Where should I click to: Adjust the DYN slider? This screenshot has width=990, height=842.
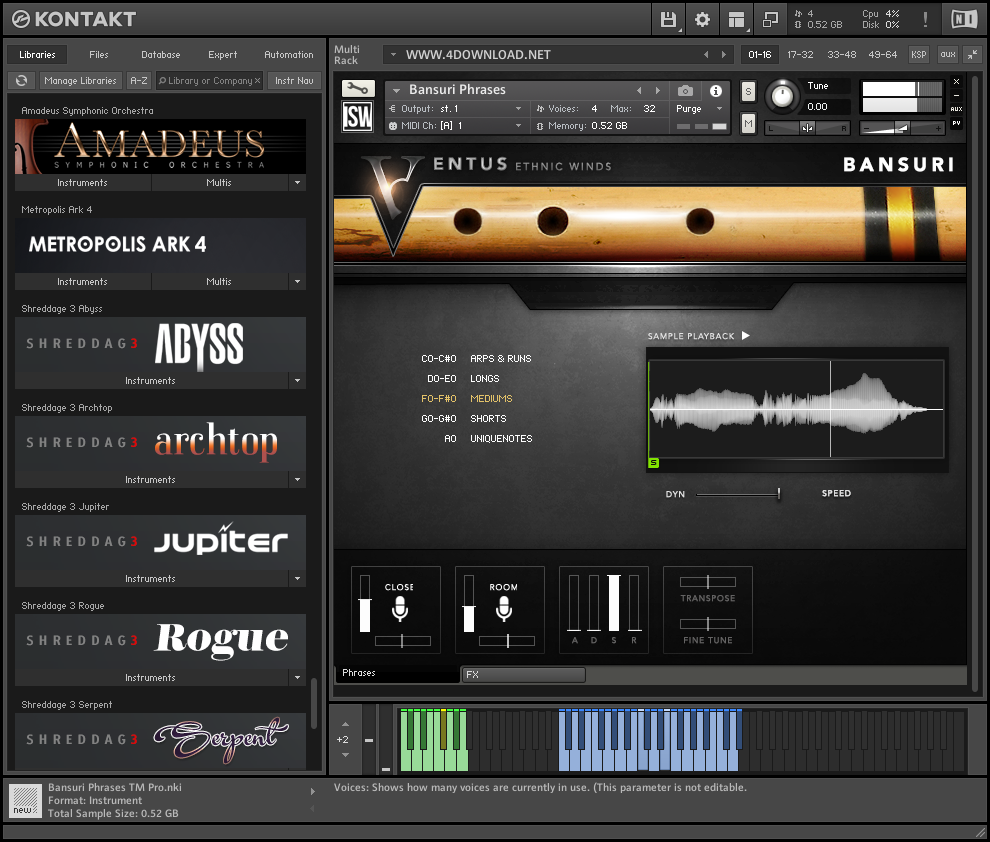tap(737, 494)
